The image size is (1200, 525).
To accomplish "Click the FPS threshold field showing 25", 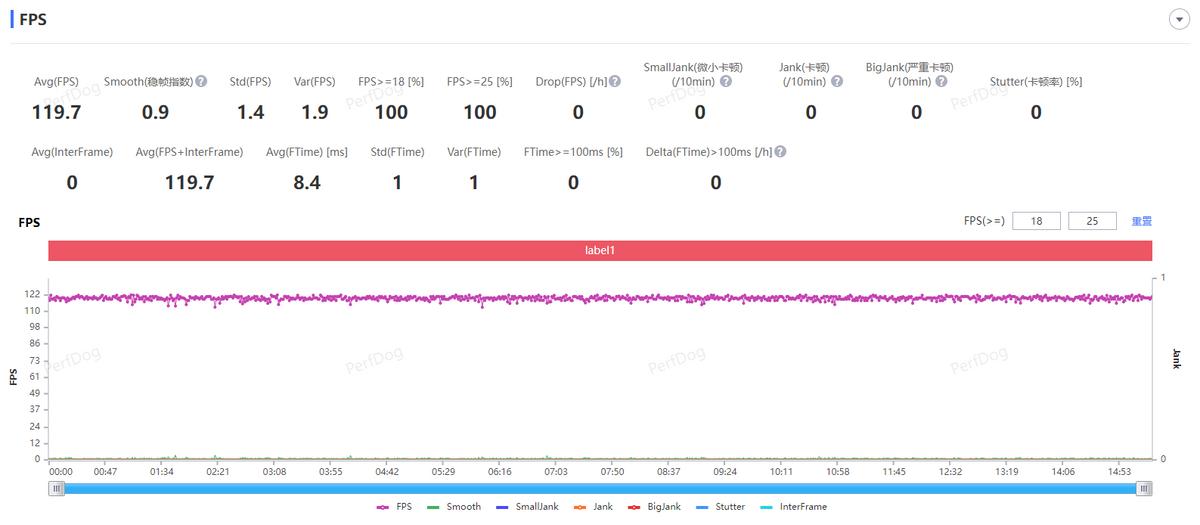I will click(1092, 221).
